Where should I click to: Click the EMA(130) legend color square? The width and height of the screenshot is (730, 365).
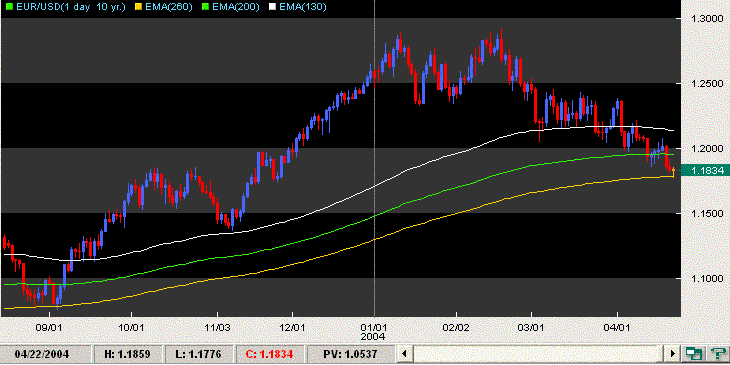[x=271, y=7]
